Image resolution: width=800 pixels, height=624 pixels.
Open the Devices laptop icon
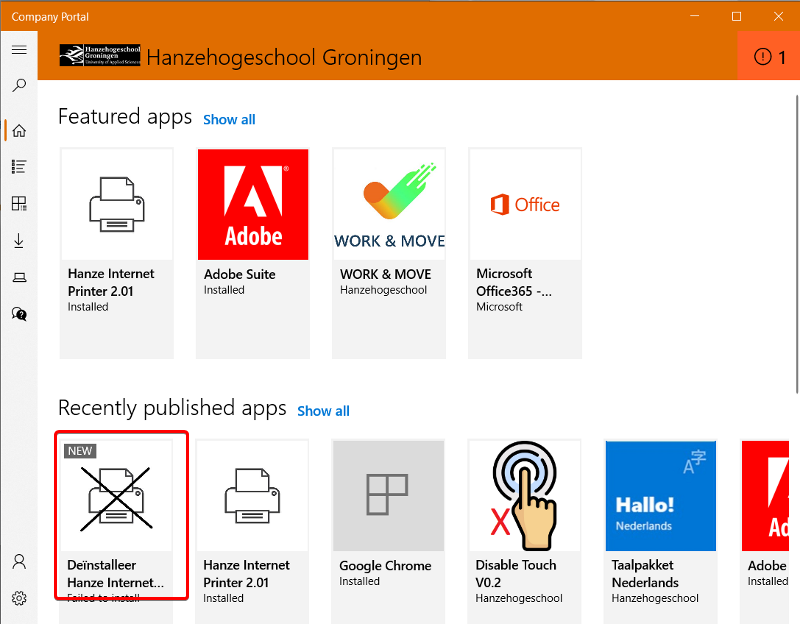(x=18, y=277)
